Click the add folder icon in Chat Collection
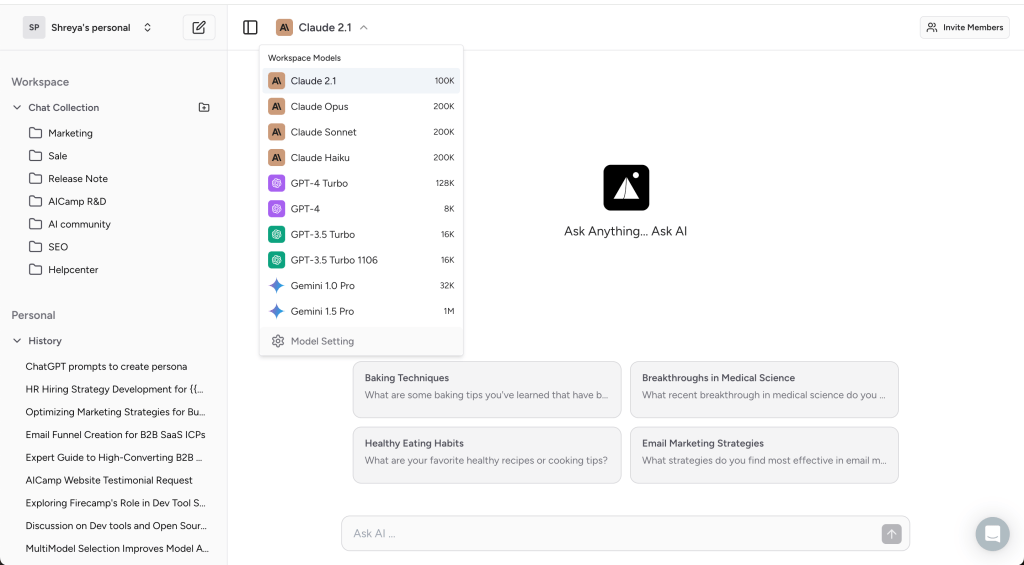1024x565 pixels. coord(204,107)
